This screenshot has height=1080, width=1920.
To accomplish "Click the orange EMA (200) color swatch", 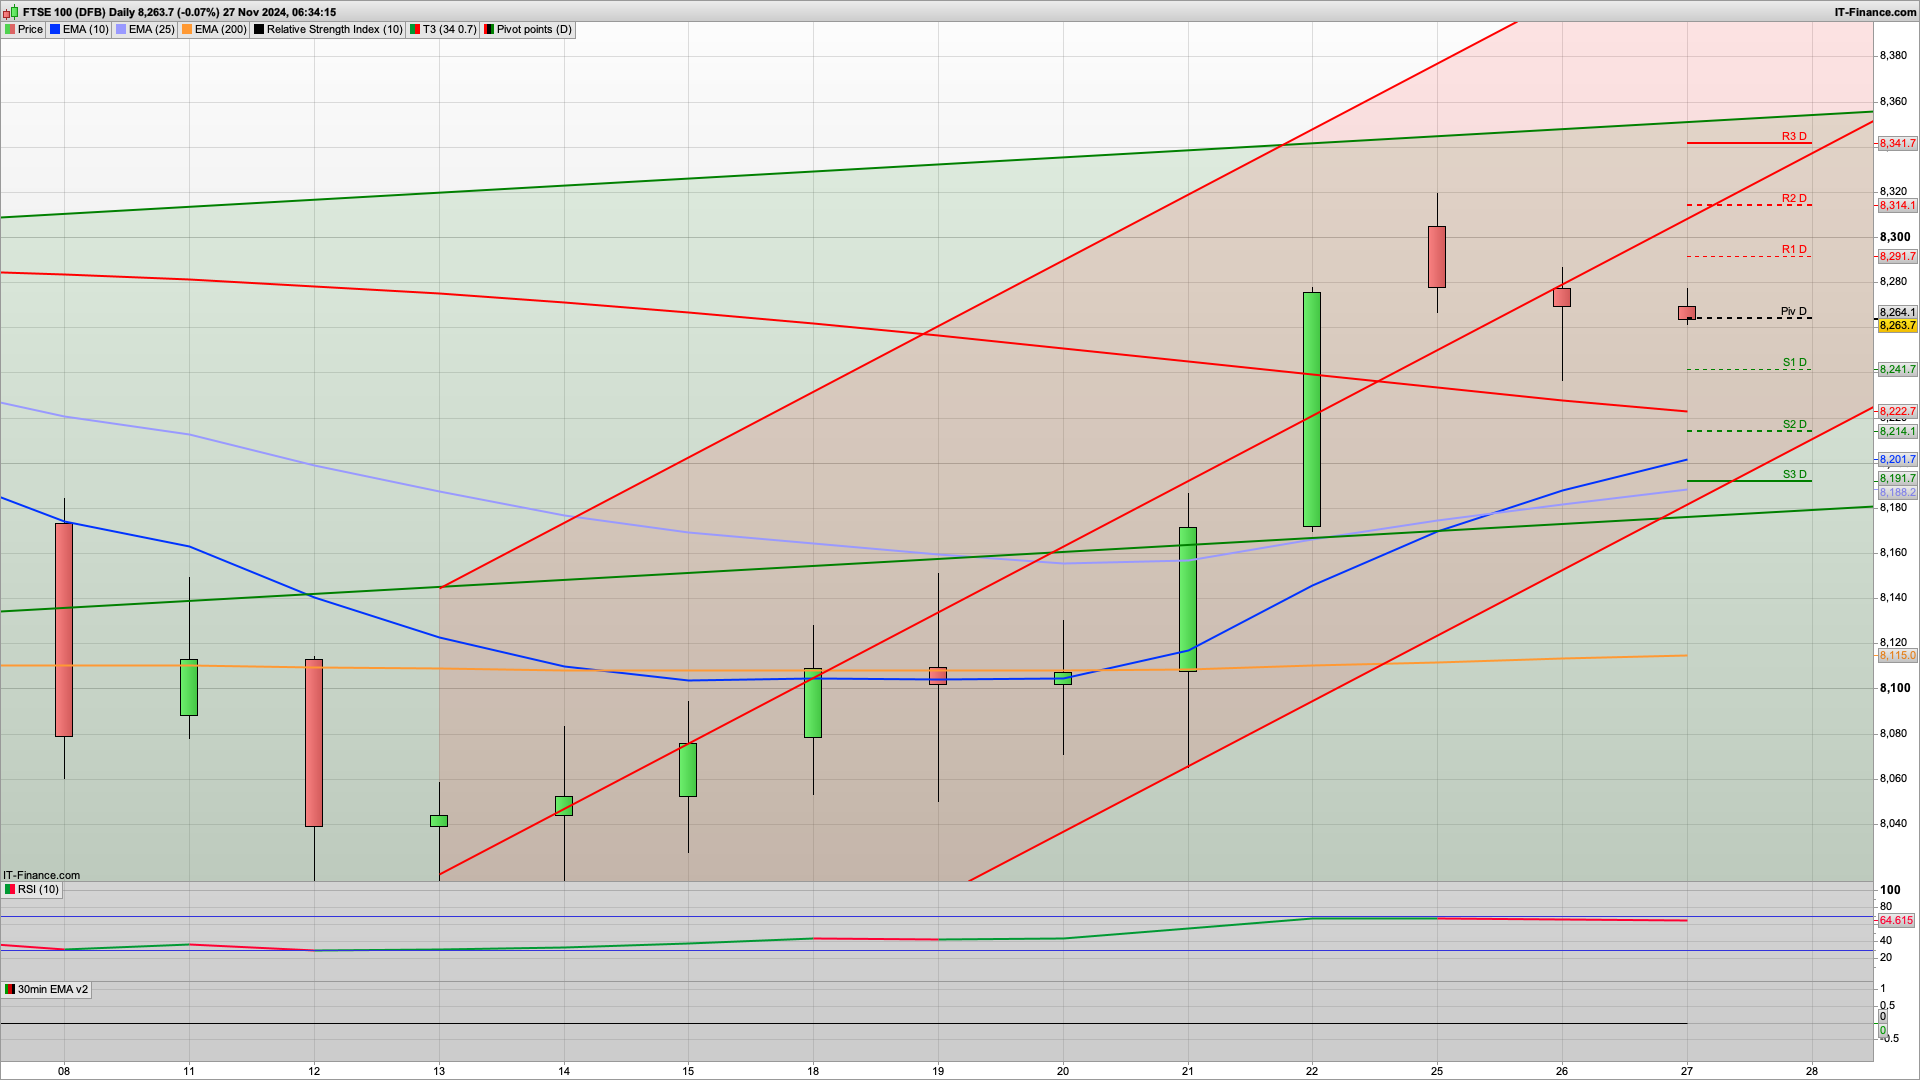I will (x=187, y=29).
